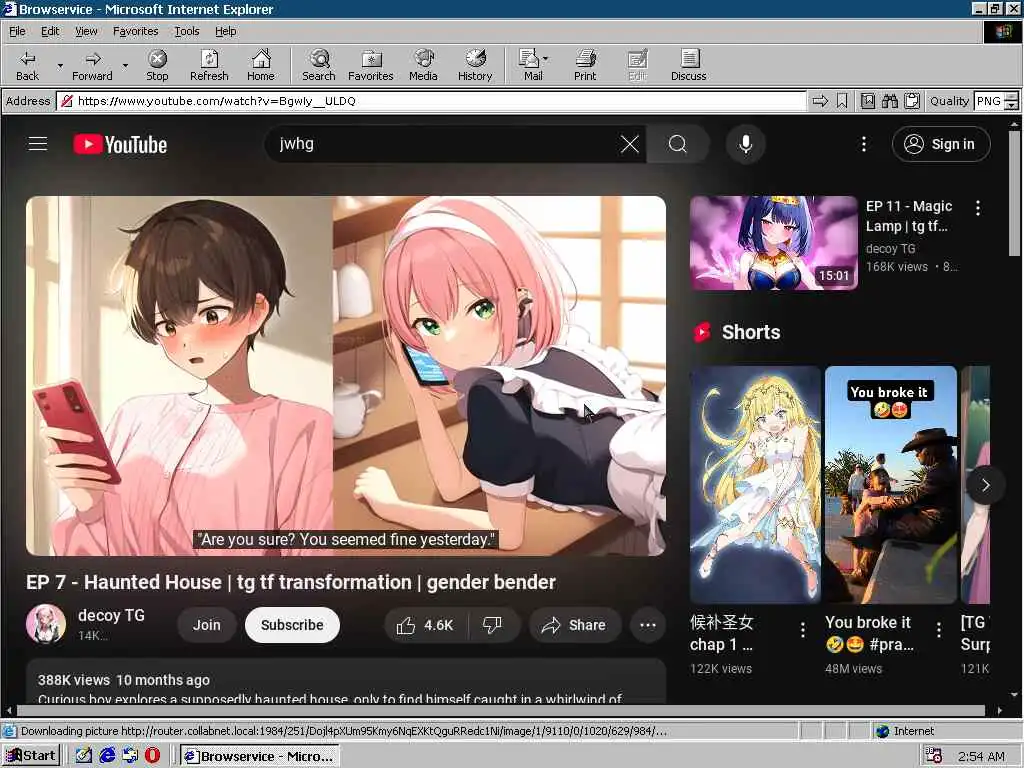Like the video with 4.6K likes
The image size is (1024, 768).
coord(425,625)
